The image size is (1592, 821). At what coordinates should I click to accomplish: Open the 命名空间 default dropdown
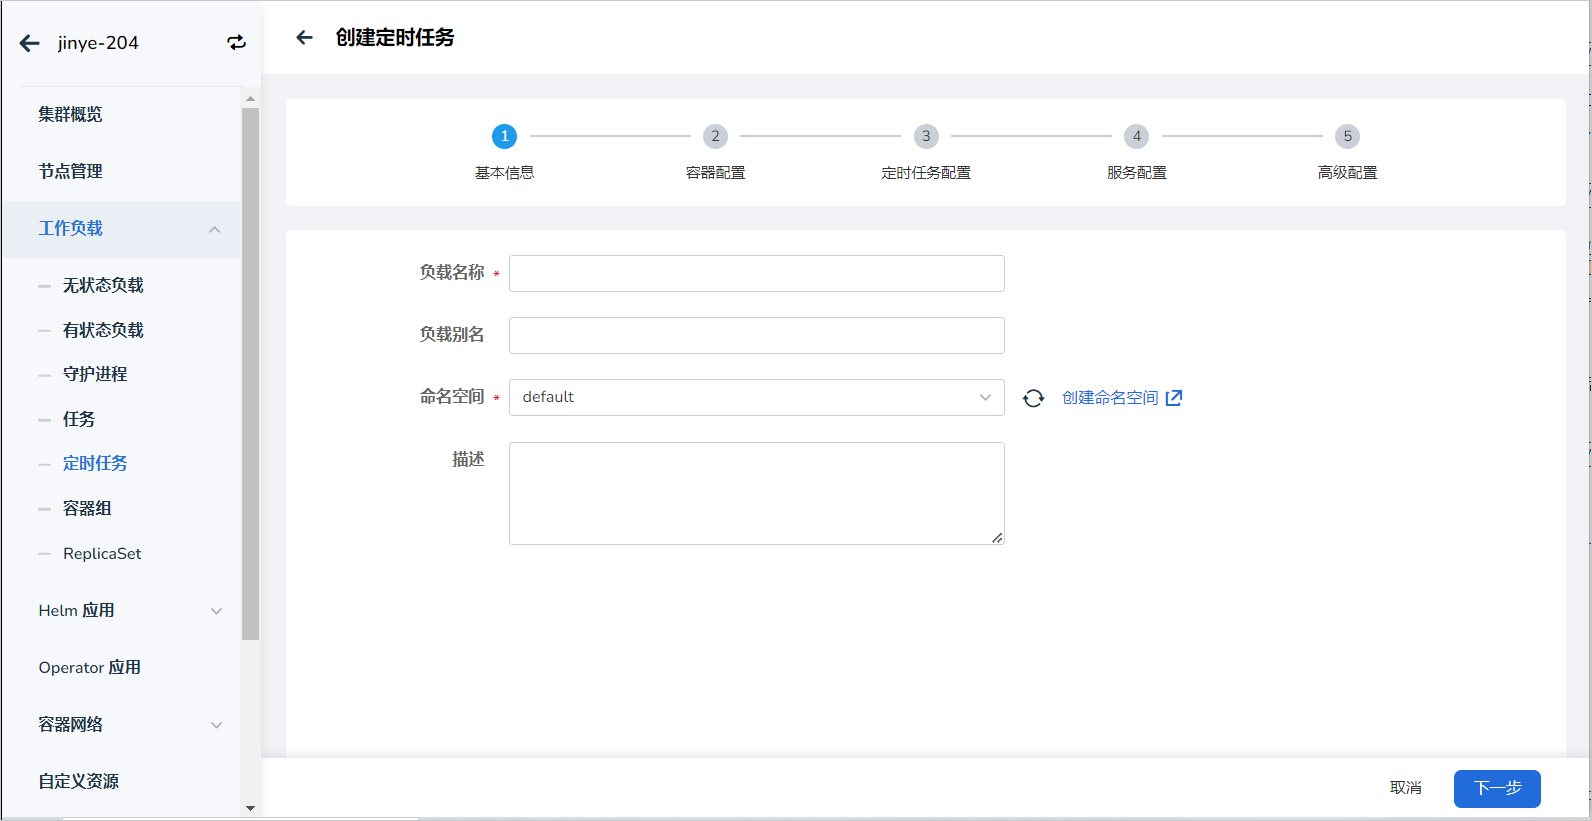click(757, 397)
